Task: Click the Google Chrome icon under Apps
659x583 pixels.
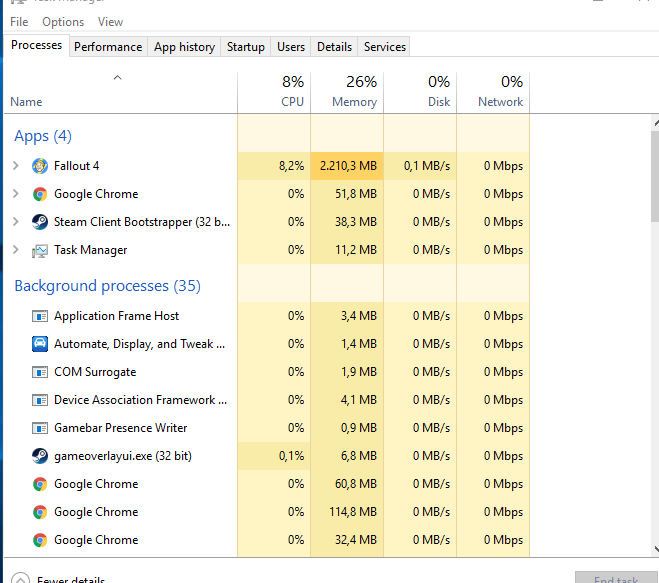Action: coord(40,194)
